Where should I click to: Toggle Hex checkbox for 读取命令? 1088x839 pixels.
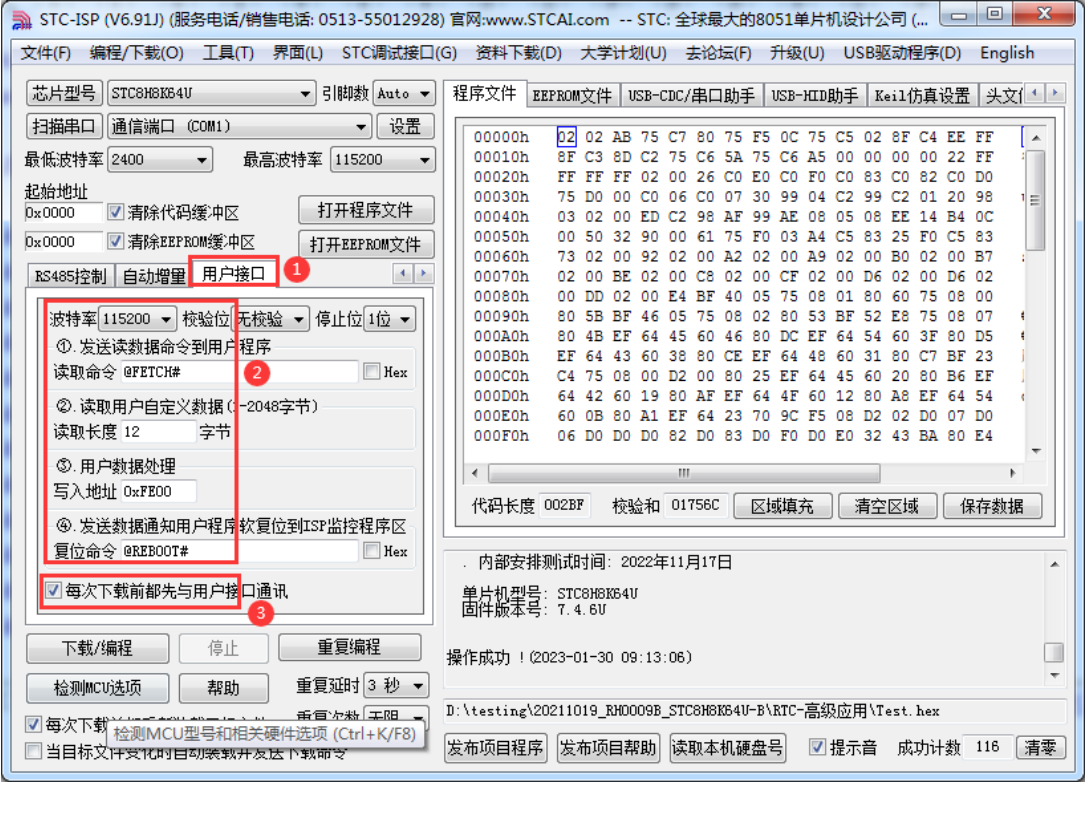pyautogui.click(x=372, y=371)
